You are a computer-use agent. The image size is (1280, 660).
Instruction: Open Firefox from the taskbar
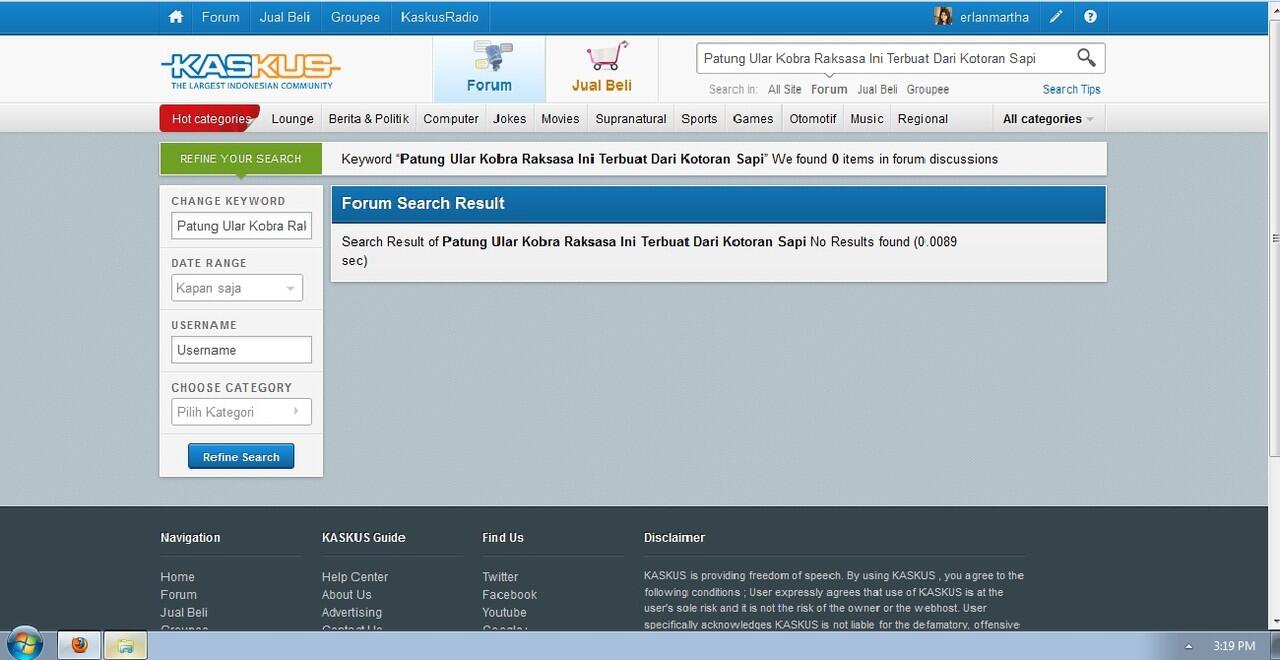79,646
